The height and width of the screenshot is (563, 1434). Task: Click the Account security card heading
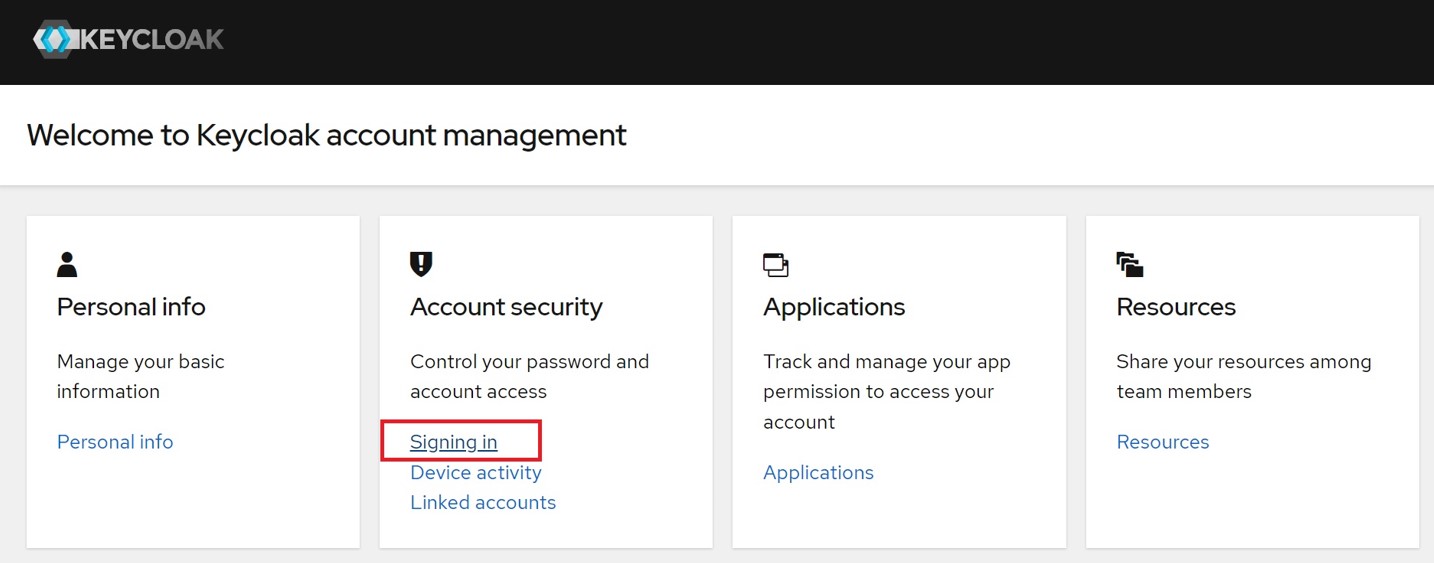506,307
